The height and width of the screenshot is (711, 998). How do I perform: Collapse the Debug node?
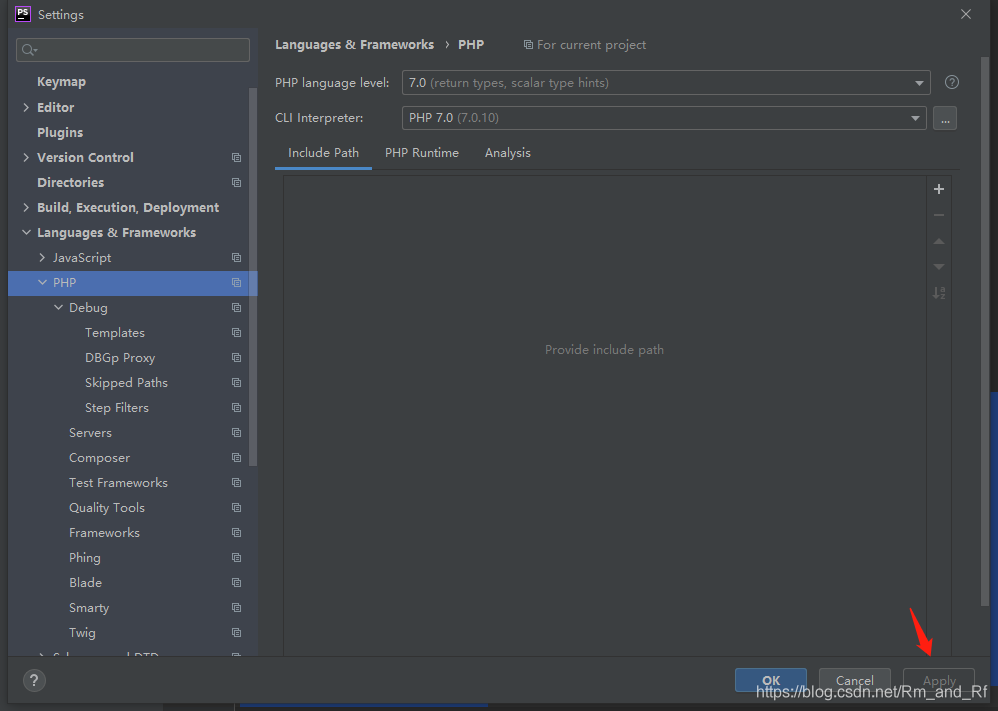59,307
